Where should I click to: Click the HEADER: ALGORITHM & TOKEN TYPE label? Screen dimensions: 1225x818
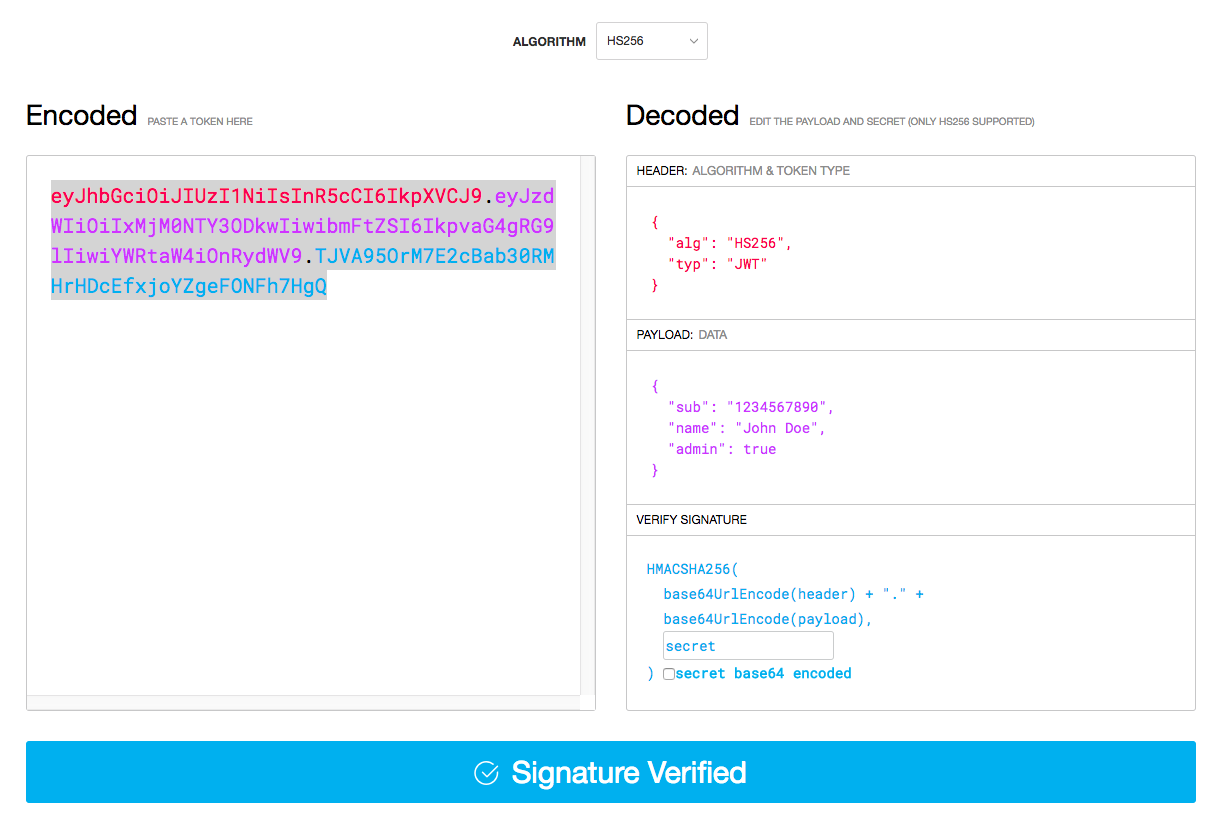pyautogui.click(x=743, y=171)
